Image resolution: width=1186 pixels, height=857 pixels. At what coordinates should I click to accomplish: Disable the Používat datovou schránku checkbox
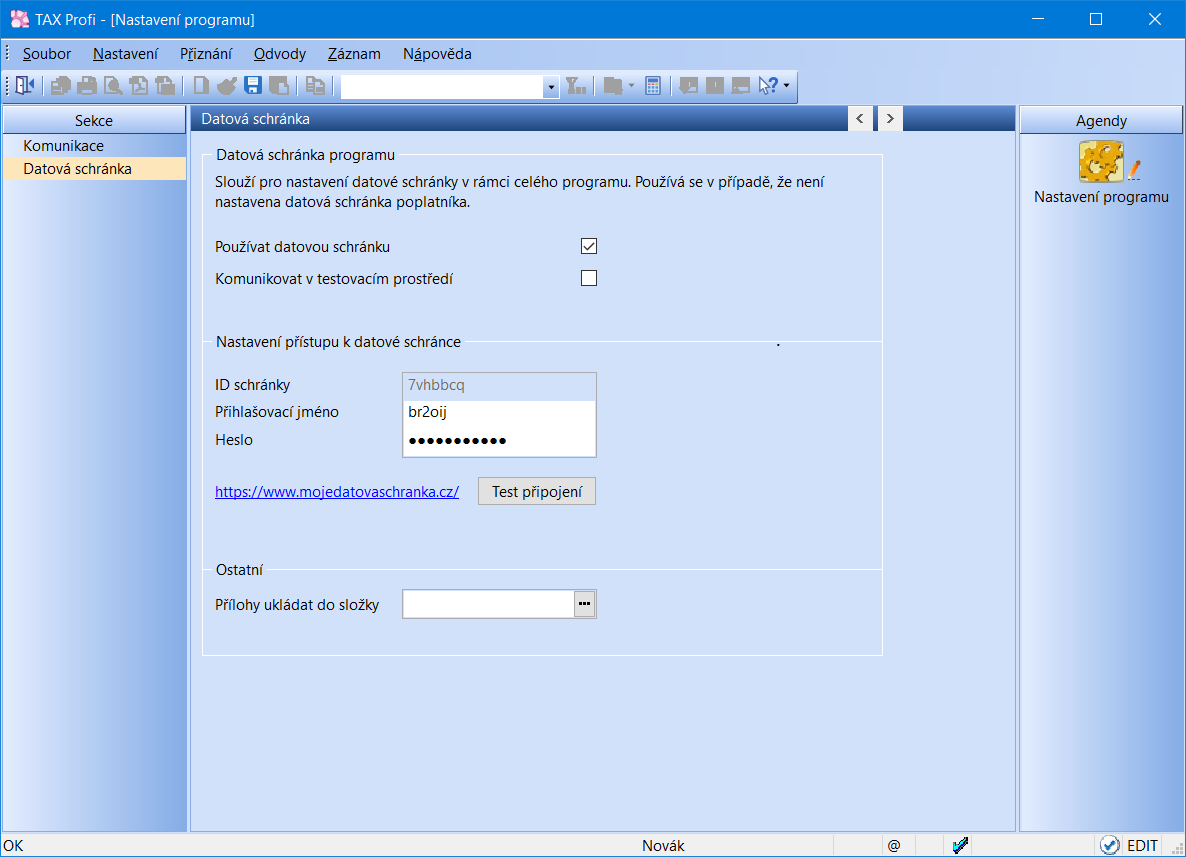coord(589,246)
